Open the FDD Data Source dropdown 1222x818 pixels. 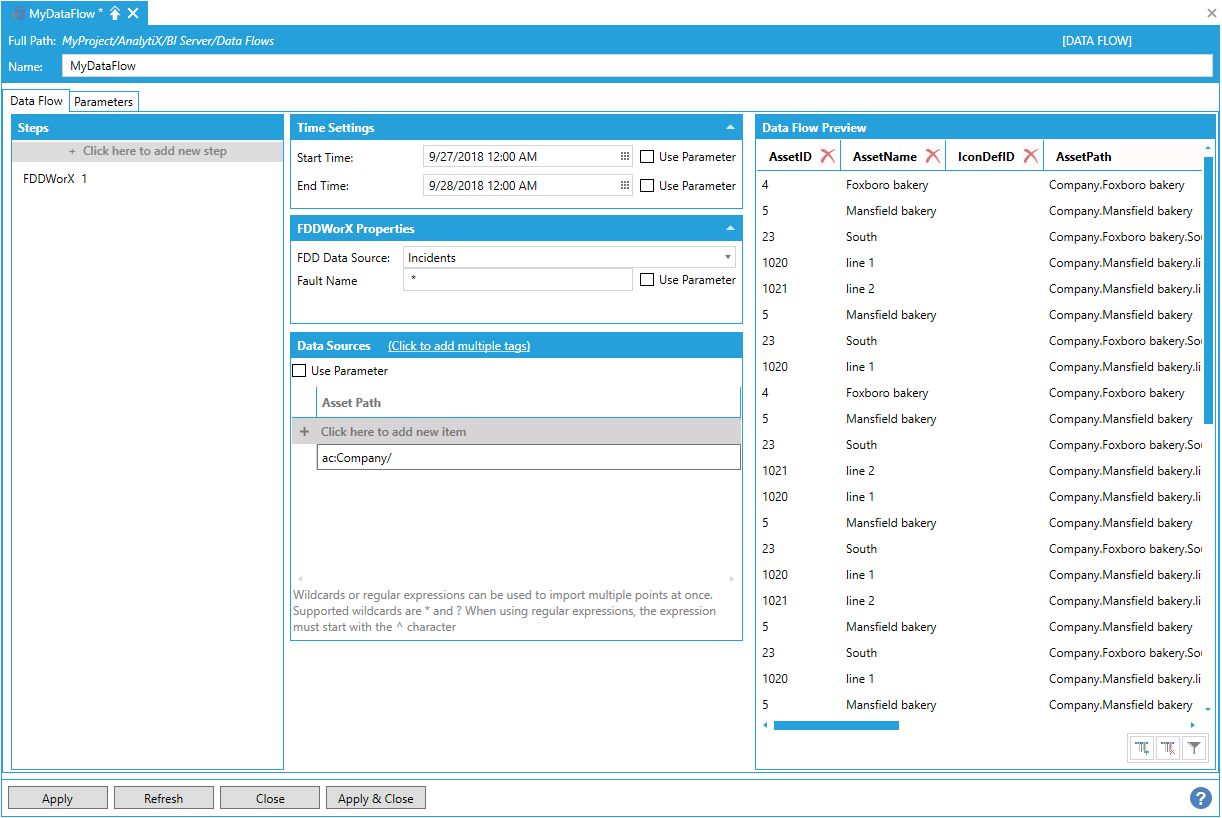[x=727, y=258]
